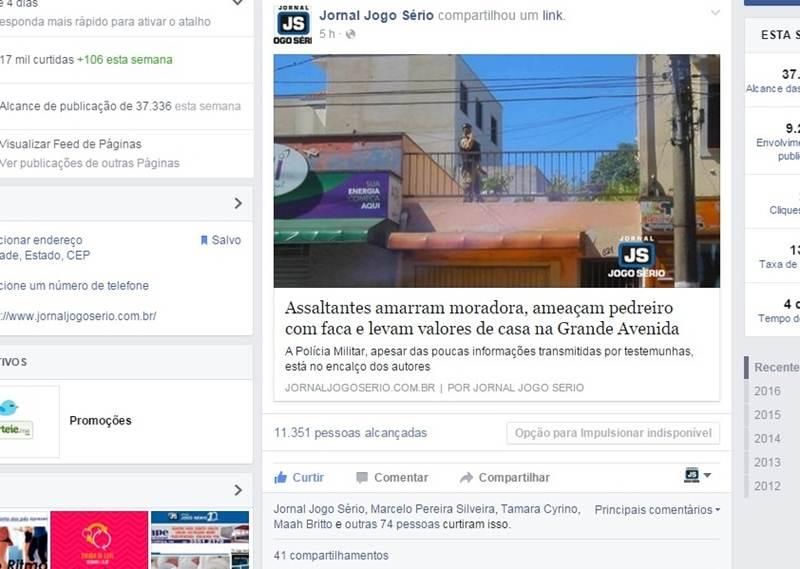800x569 pixels.
Task: Click the jornaljogoserio.com.br website link
Action: tap(78, 316)
